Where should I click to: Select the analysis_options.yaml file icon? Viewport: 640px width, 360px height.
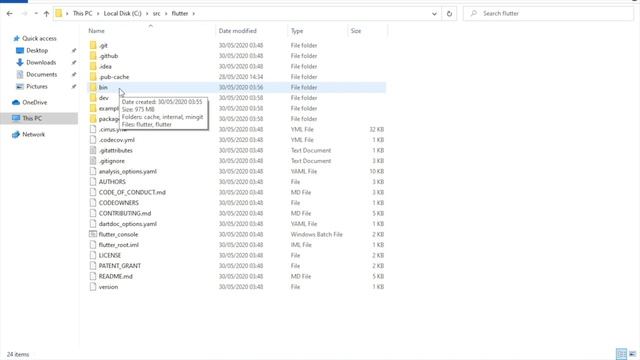pyautogui.click(x=93, y=171)
